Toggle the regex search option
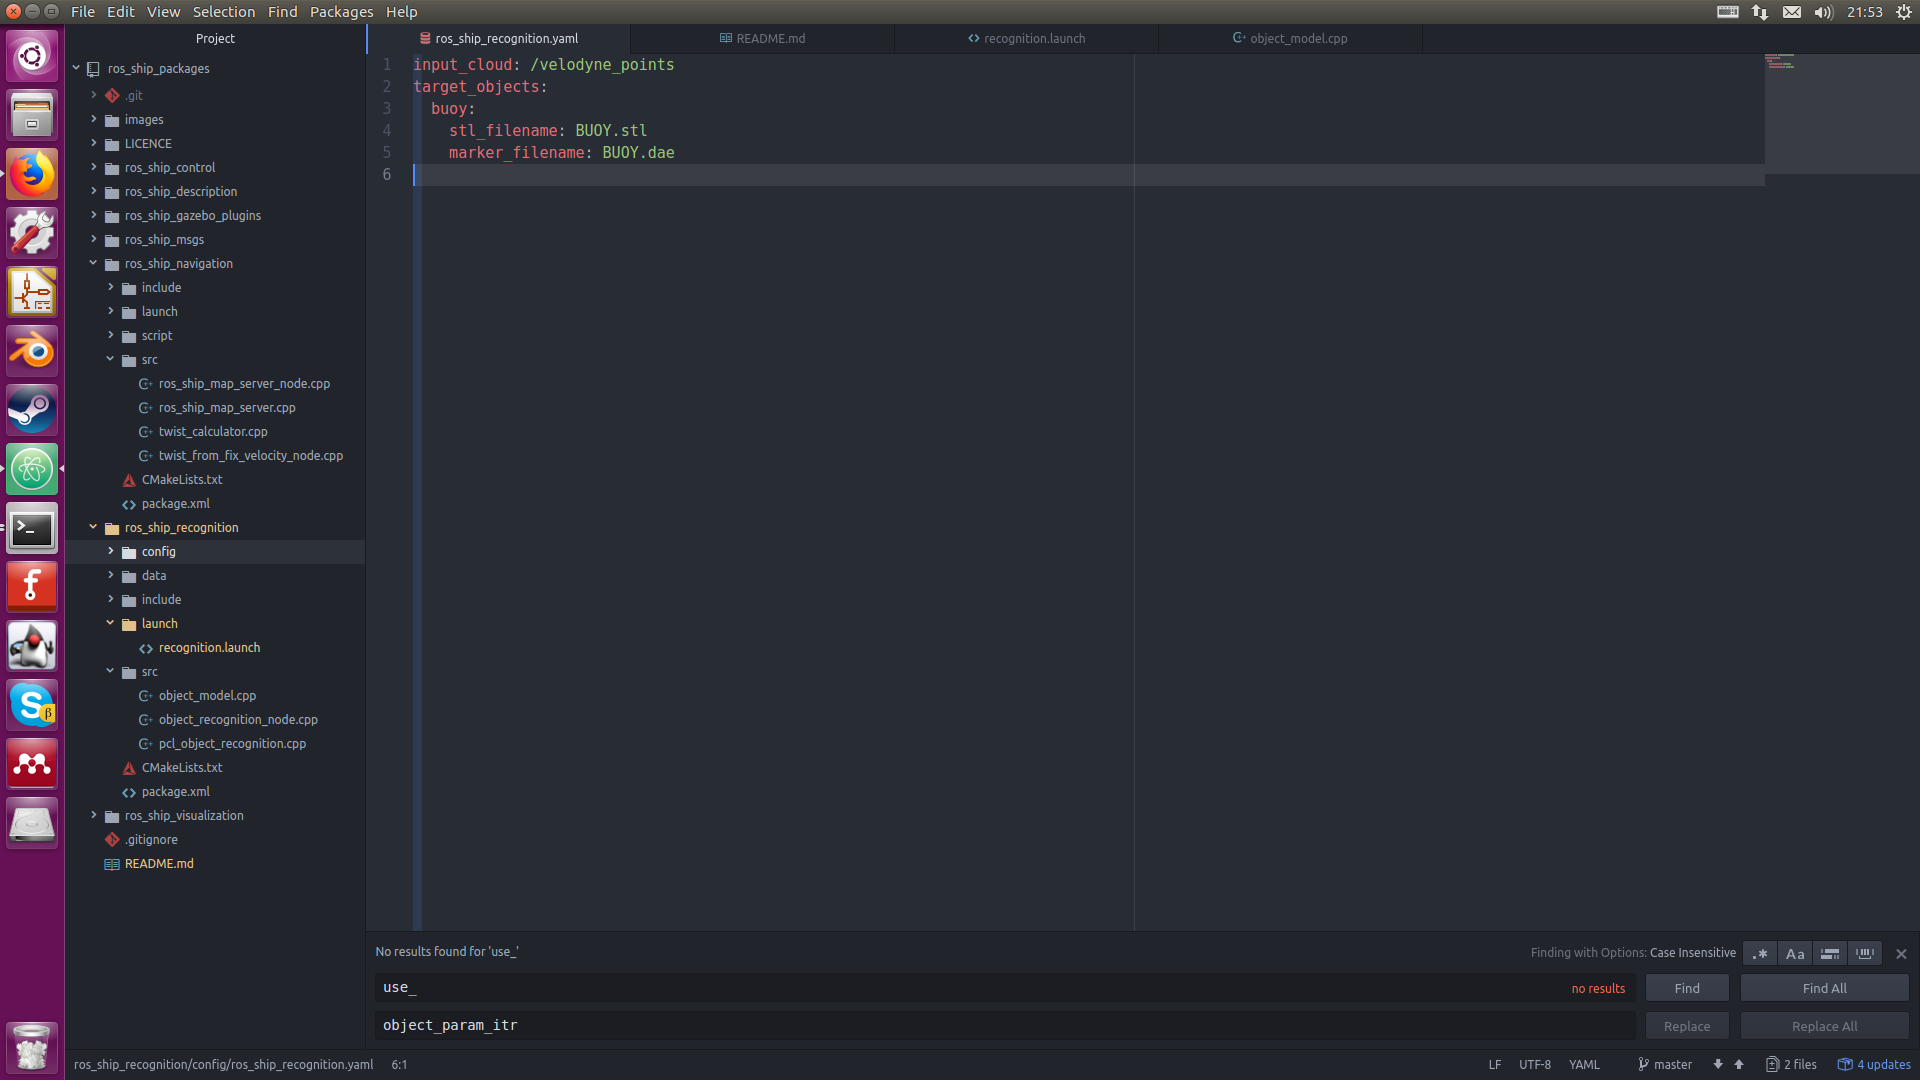The height and width of the screenshot is (1080, 1920). pyautogui.click(x=1760, y=954)
